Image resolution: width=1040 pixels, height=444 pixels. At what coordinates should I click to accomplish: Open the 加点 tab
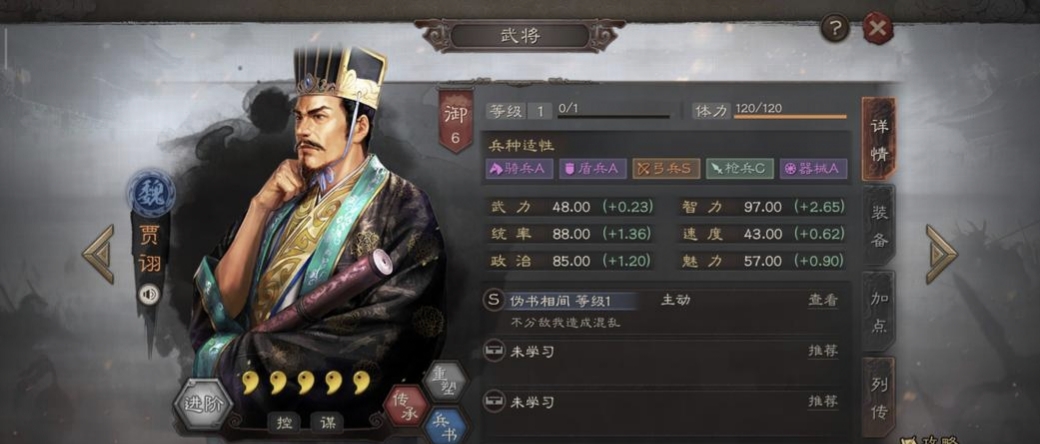click(x=879, y=312)
